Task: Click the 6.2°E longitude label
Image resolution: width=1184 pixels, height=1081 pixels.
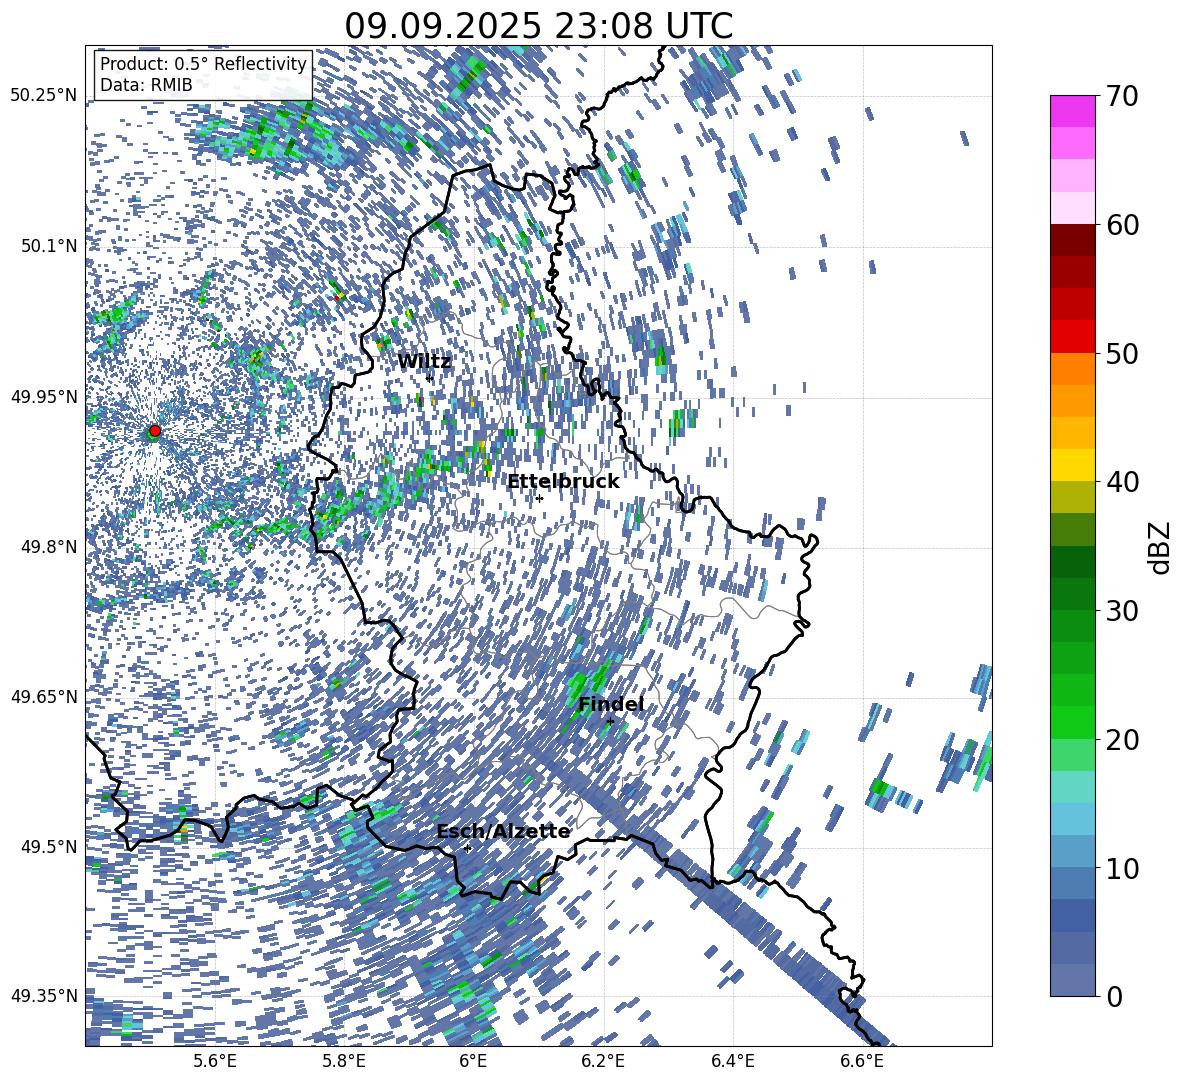Action: [x=603, y=1062]
